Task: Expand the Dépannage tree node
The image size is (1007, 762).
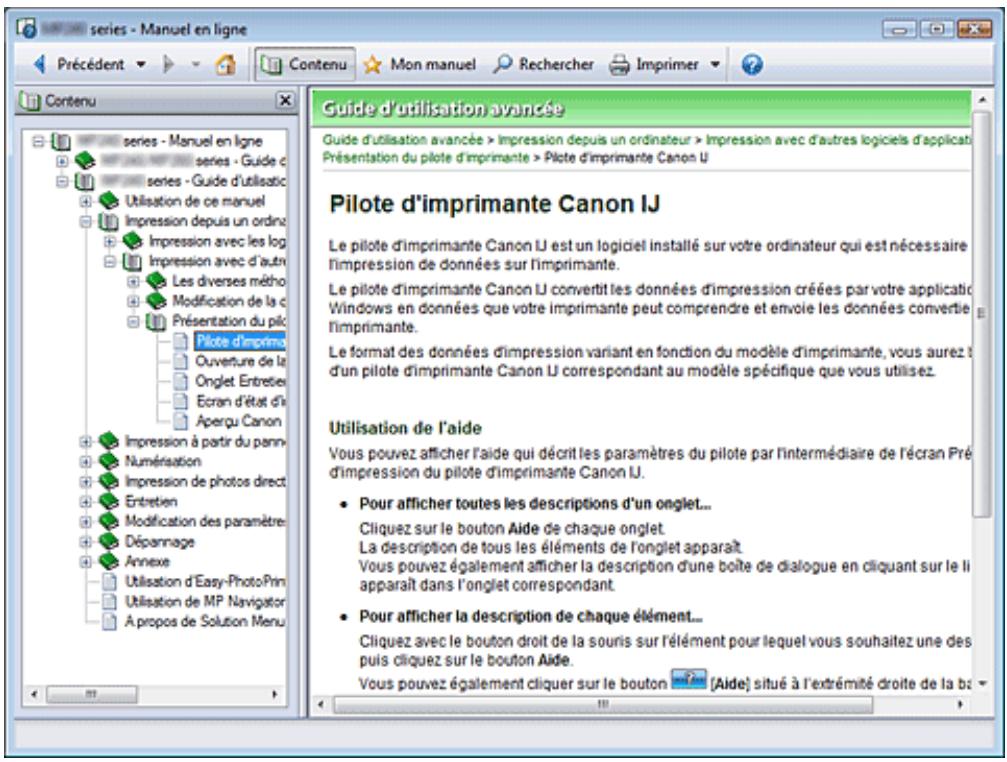Action: point(85,541)
